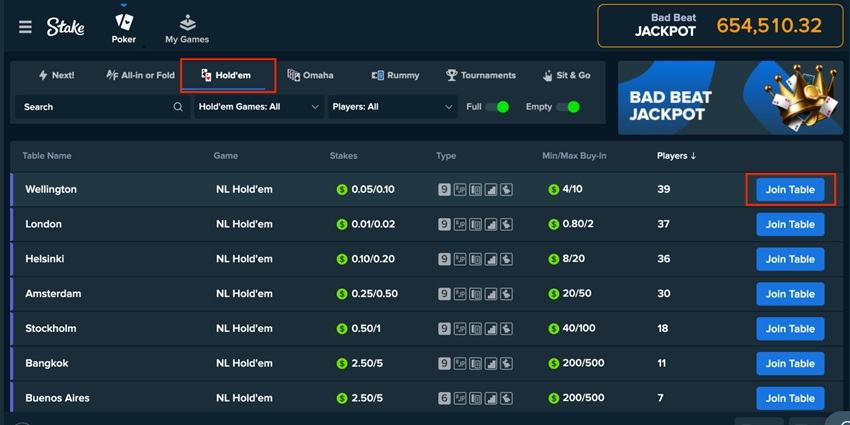Sort by Table Name column header
The image size is (850, 425).
point(47,156)
